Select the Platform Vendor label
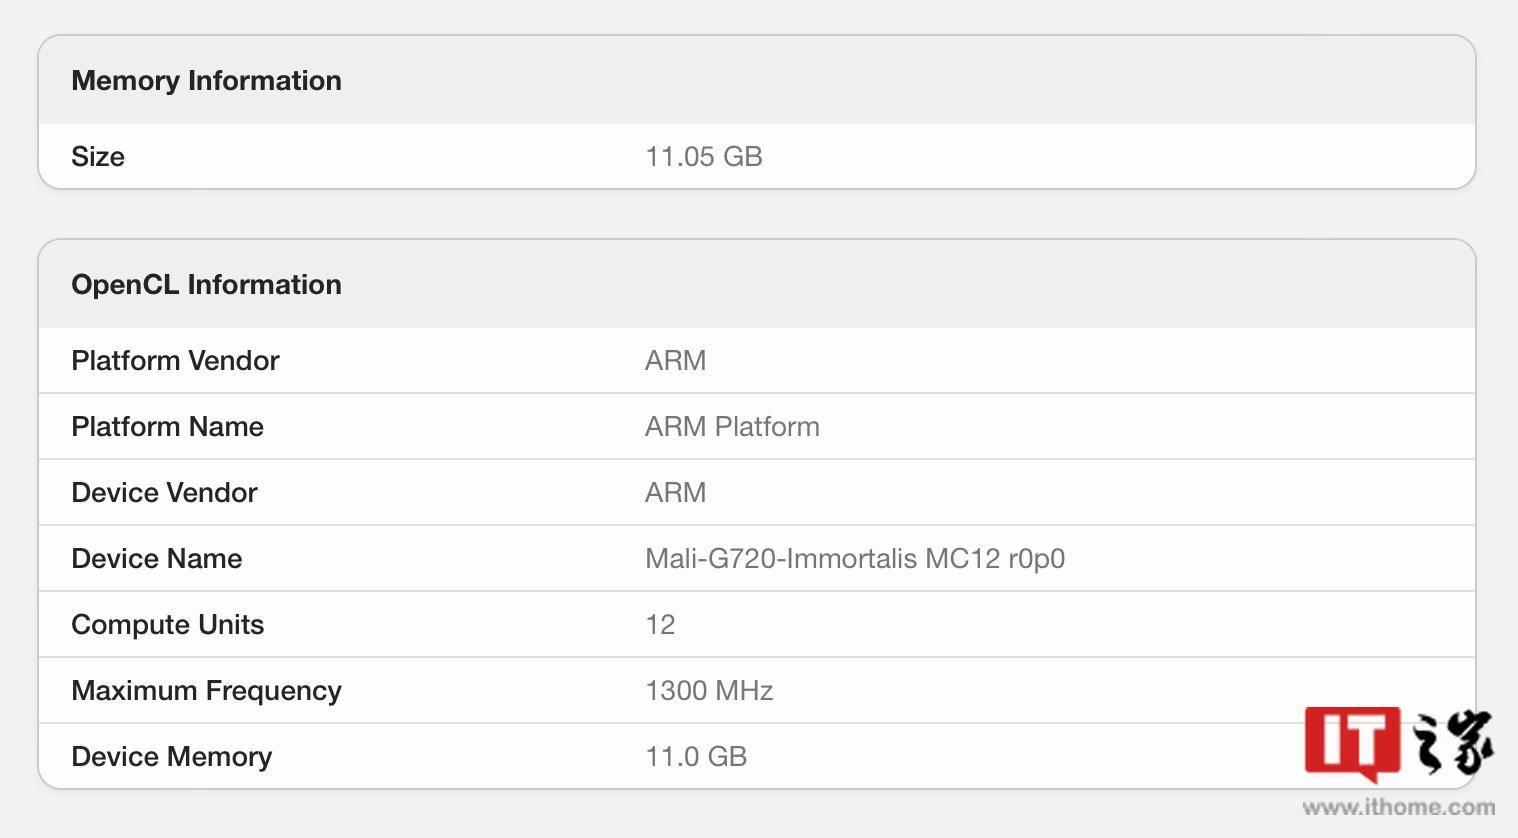This screenshot has height=838, width=1518. click(x=175, y=361)
